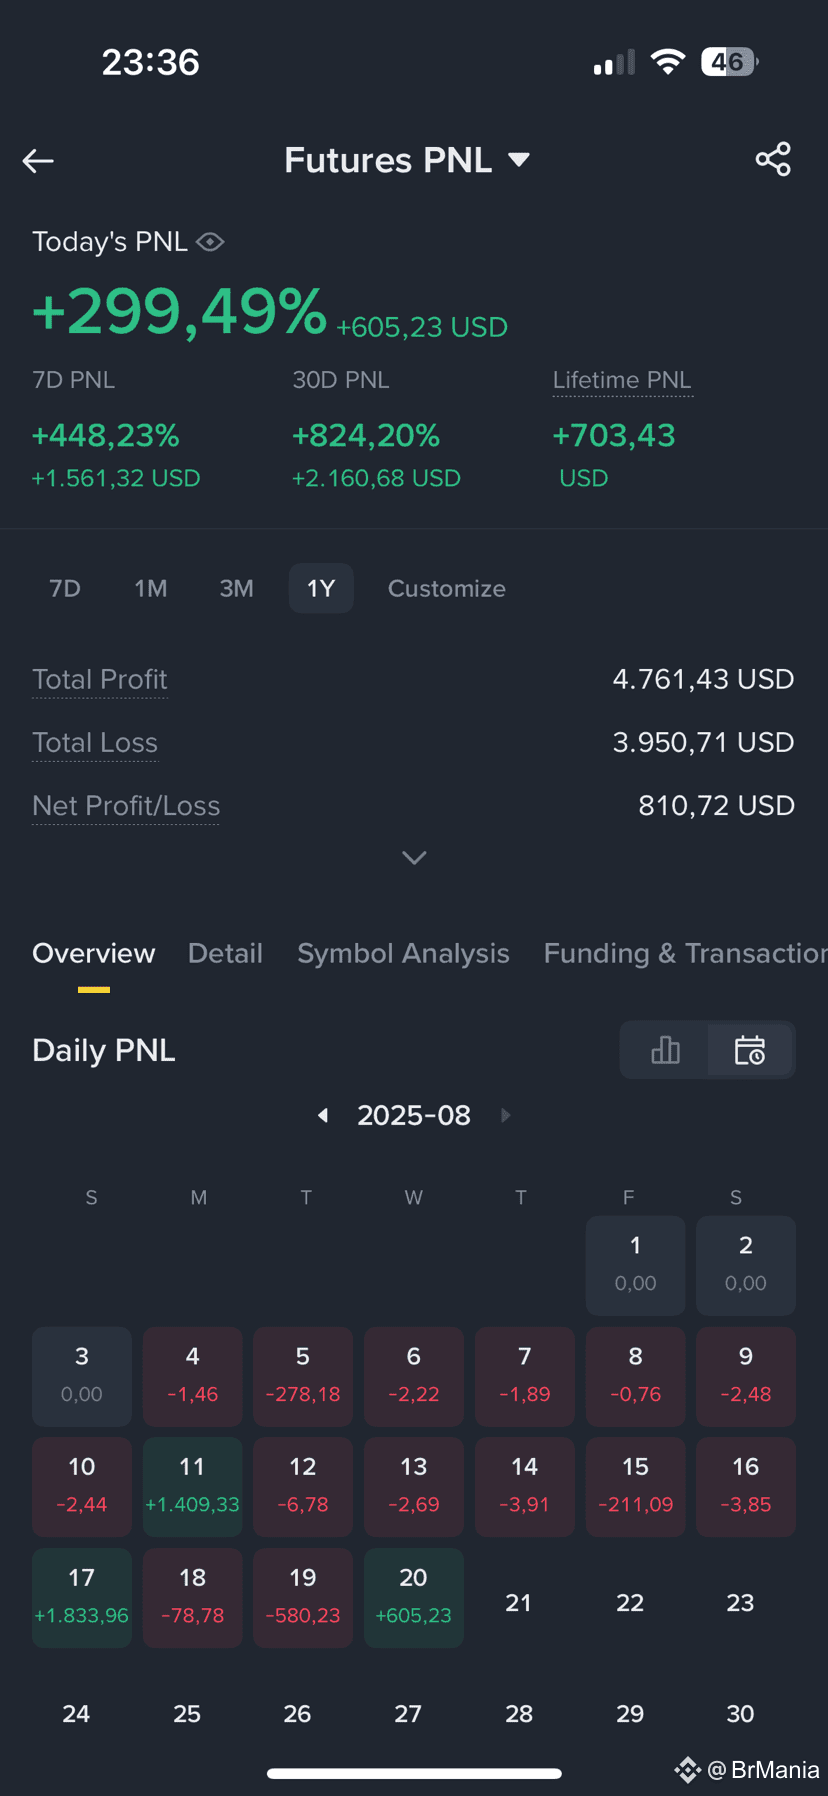
Task: Tap Total Profit label
Action: [100, 679]
